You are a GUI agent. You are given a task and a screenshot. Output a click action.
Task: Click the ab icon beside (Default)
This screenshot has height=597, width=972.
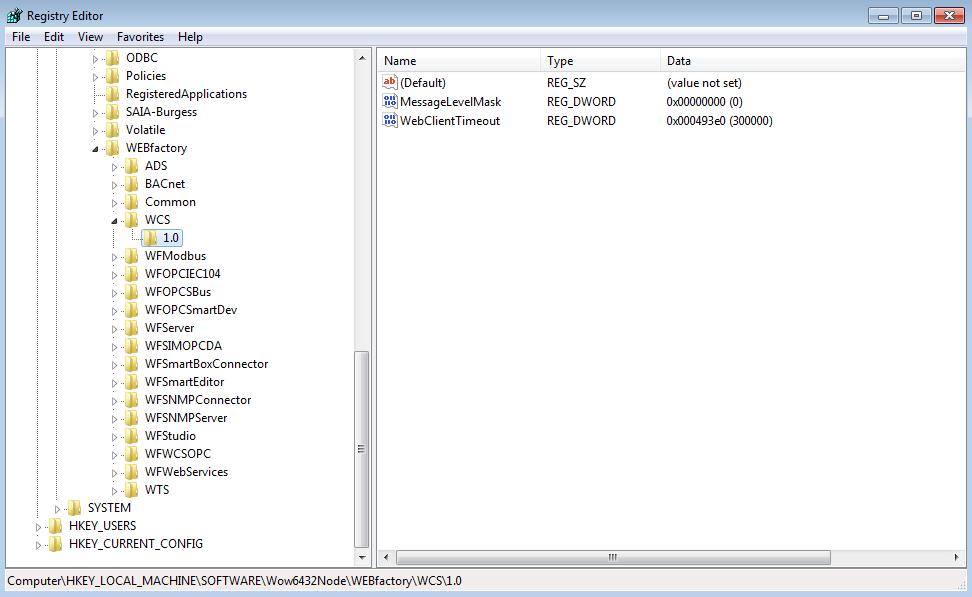click(390, 82)
